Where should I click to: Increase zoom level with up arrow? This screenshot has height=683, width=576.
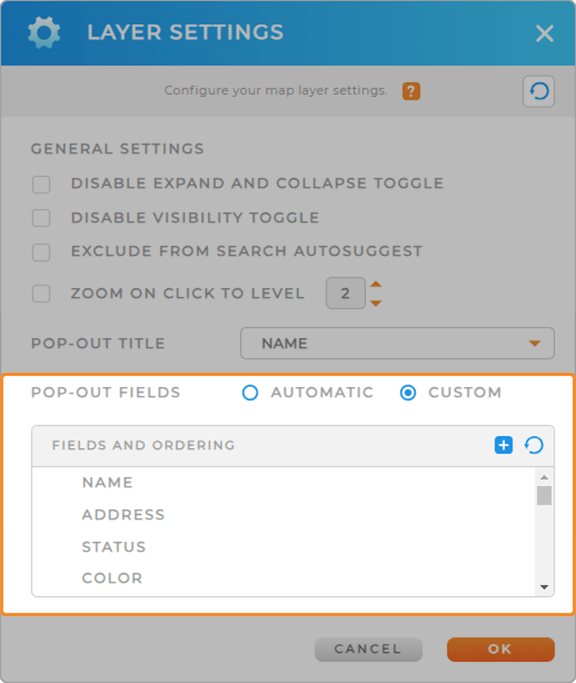376,284
